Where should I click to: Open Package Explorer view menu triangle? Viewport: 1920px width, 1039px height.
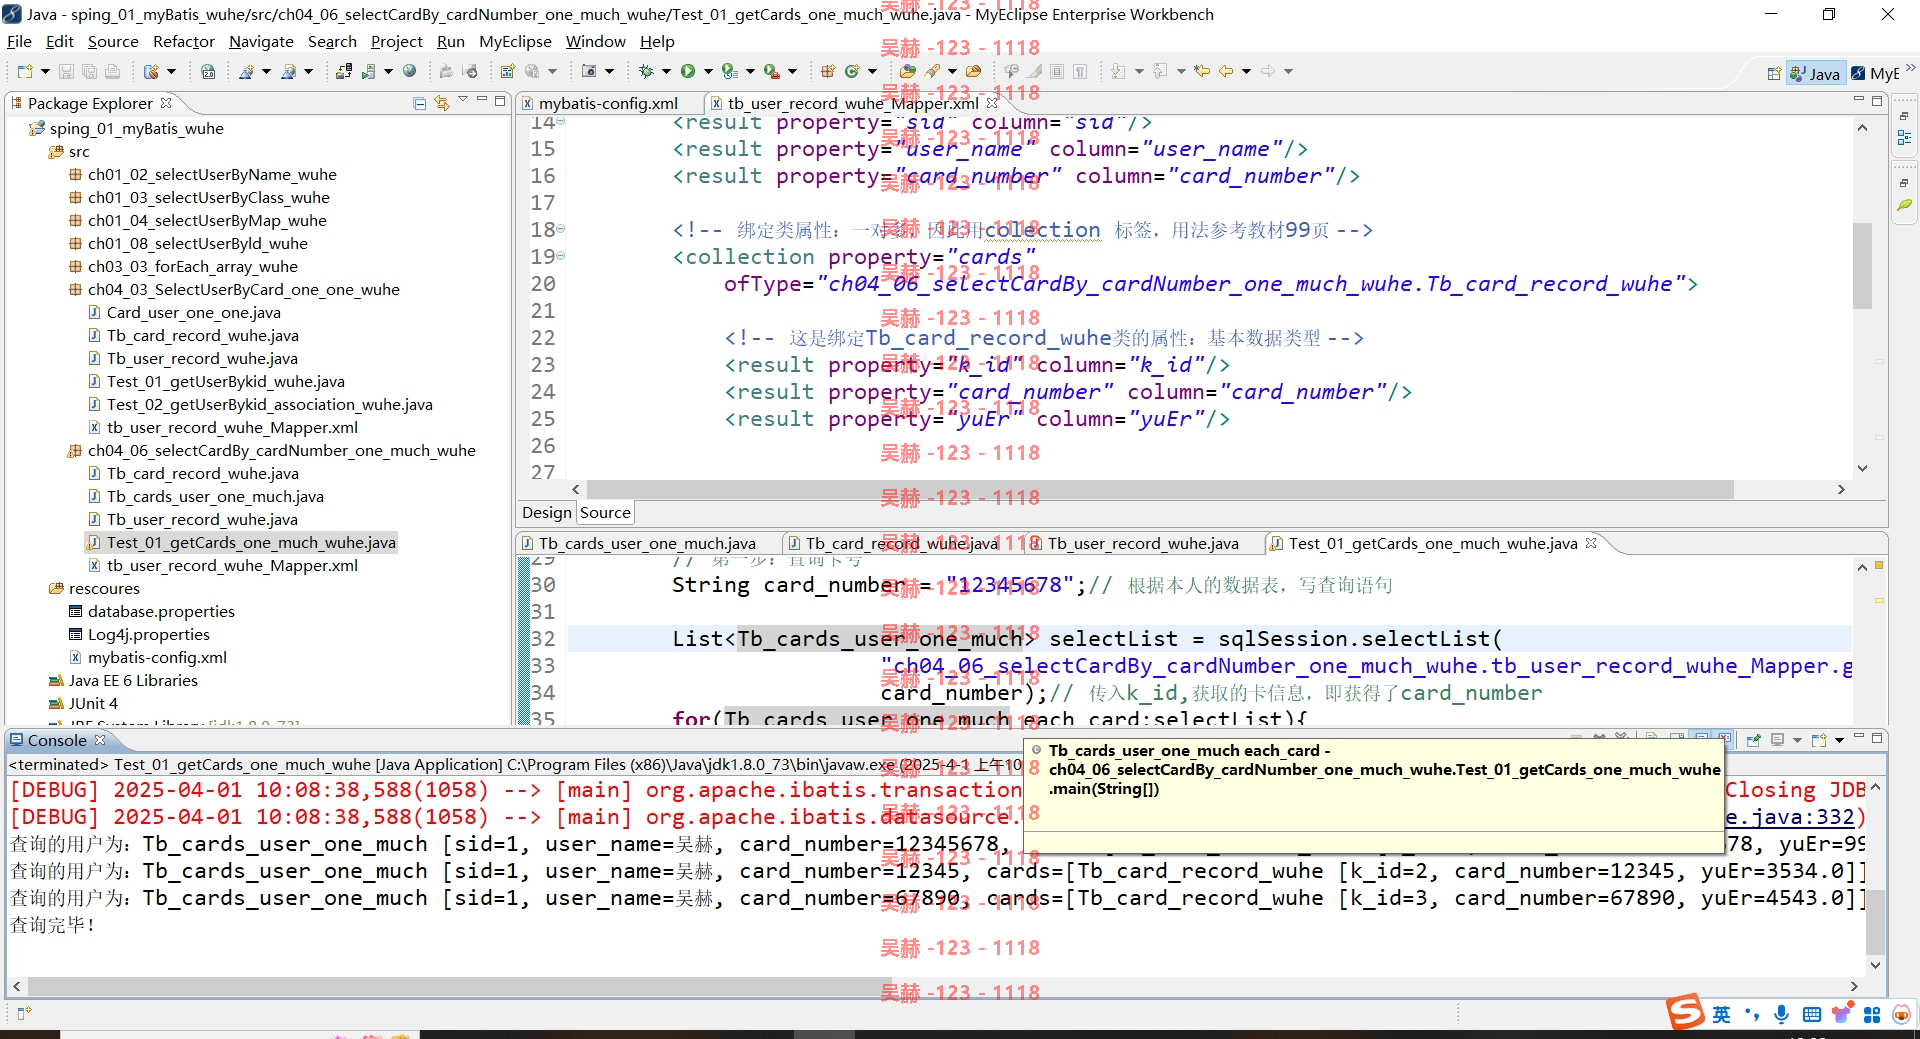[x=463, y=101]
